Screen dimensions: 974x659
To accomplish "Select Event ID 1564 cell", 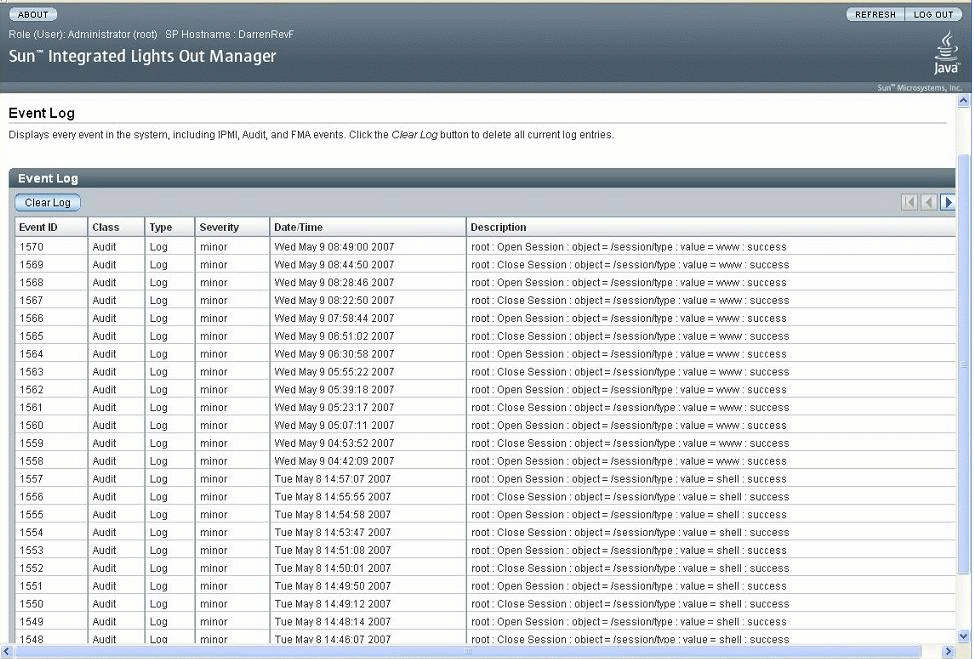I will pos(51,354).
